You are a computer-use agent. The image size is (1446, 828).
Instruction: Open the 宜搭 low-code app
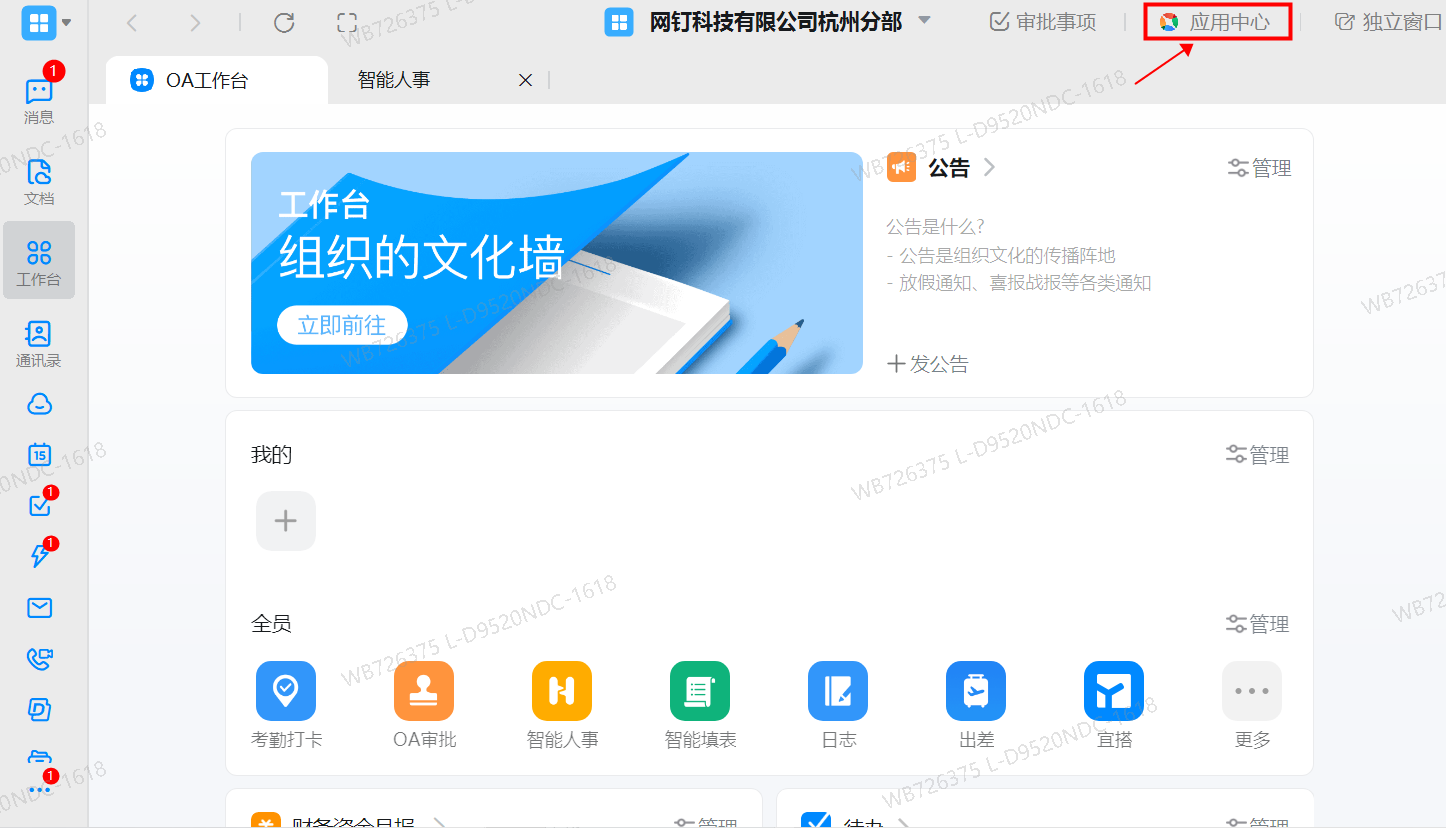coord(1113,700)
